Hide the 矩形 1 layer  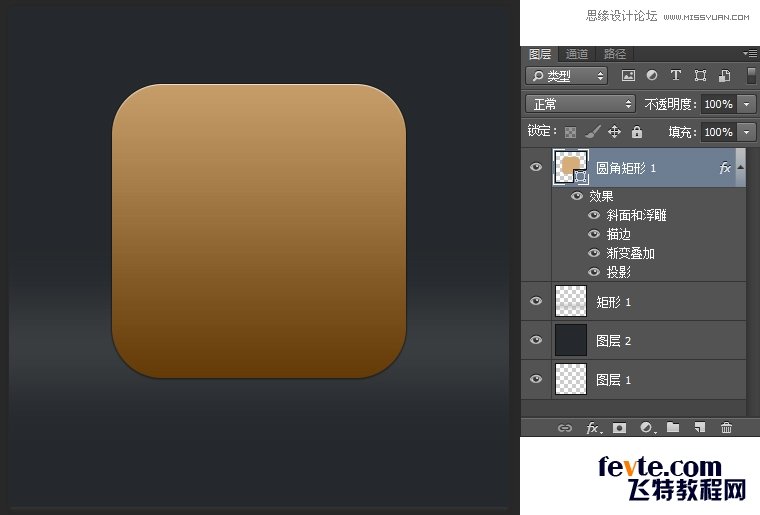point(536,301)
